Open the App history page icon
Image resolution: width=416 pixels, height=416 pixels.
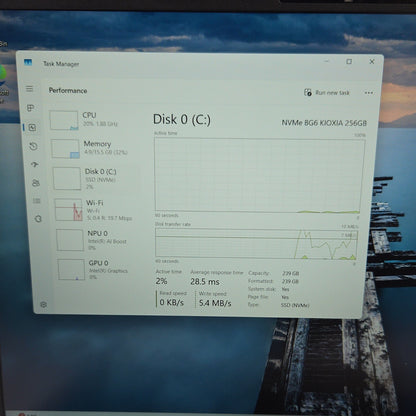click(33, 146)
